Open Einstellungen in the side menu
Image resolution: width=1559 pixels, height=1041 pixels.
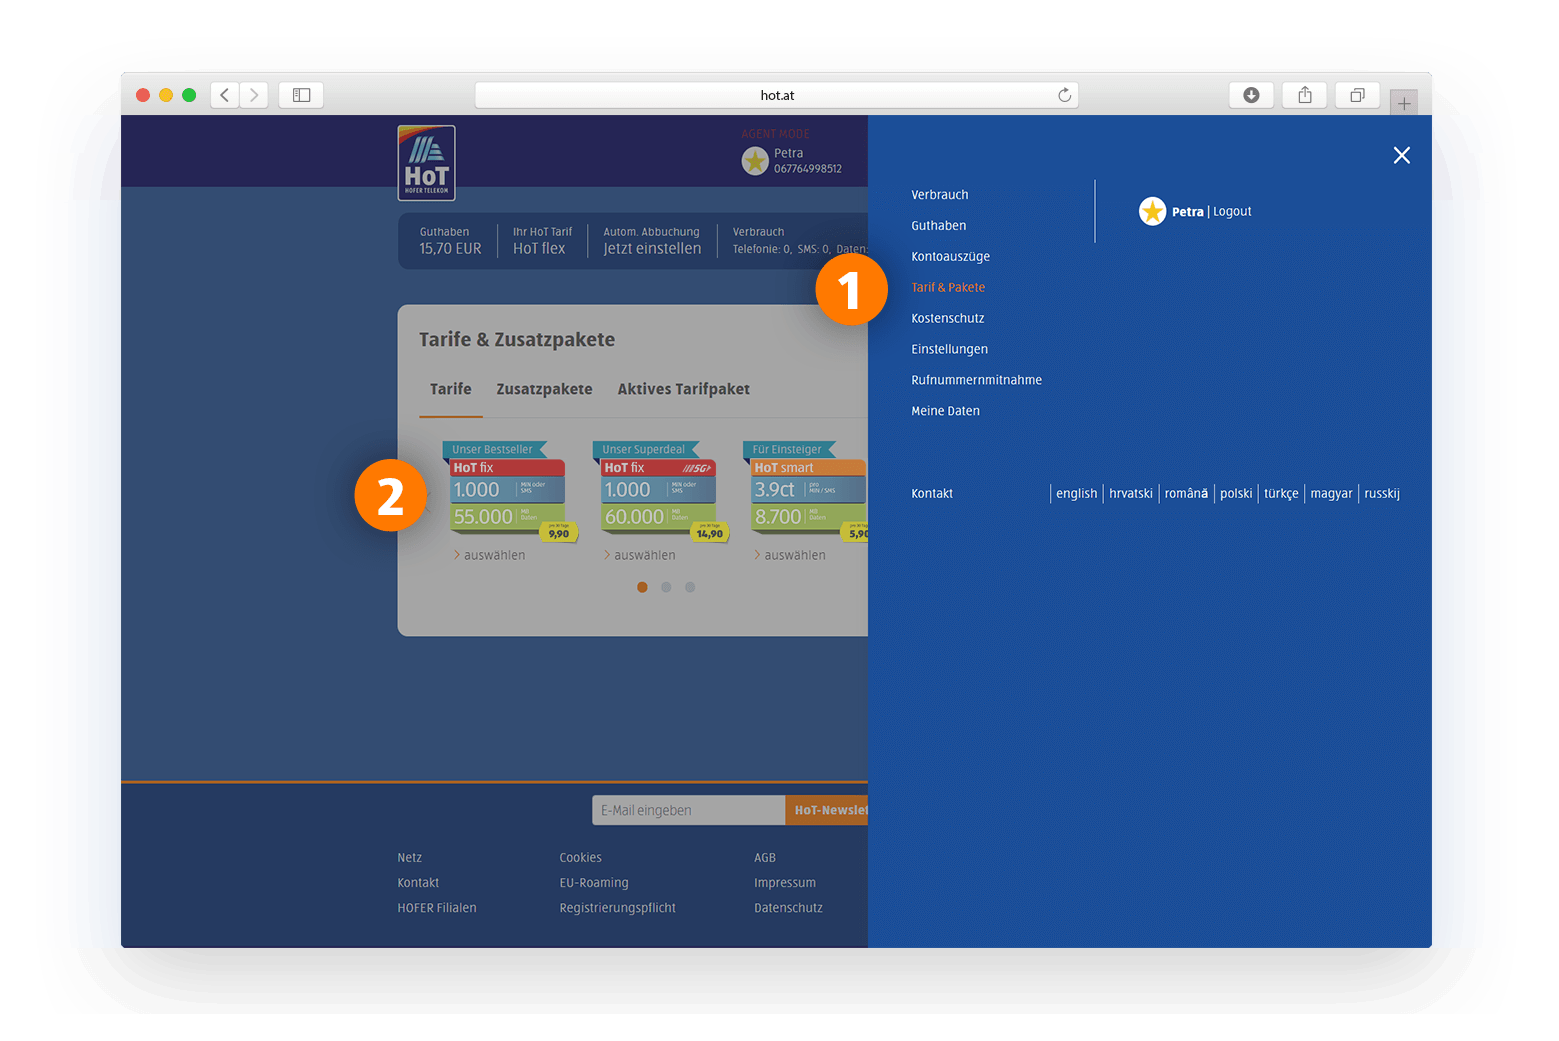click(x=950, y=349)
